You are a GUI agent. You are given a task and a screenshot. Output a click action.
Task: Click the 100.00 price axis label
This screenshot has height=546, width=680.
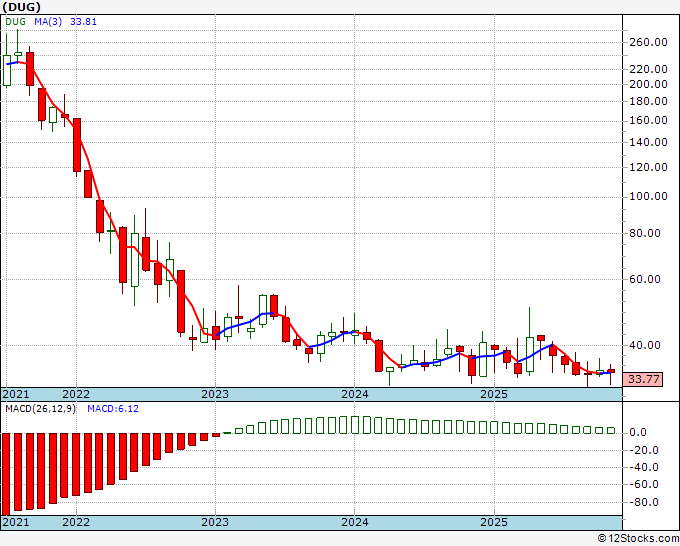tap(648, 196)
